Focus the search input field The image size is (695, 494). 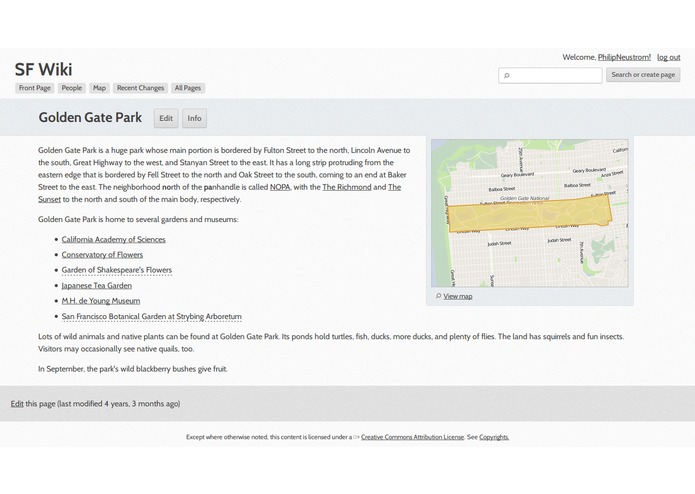click(550, 75)
